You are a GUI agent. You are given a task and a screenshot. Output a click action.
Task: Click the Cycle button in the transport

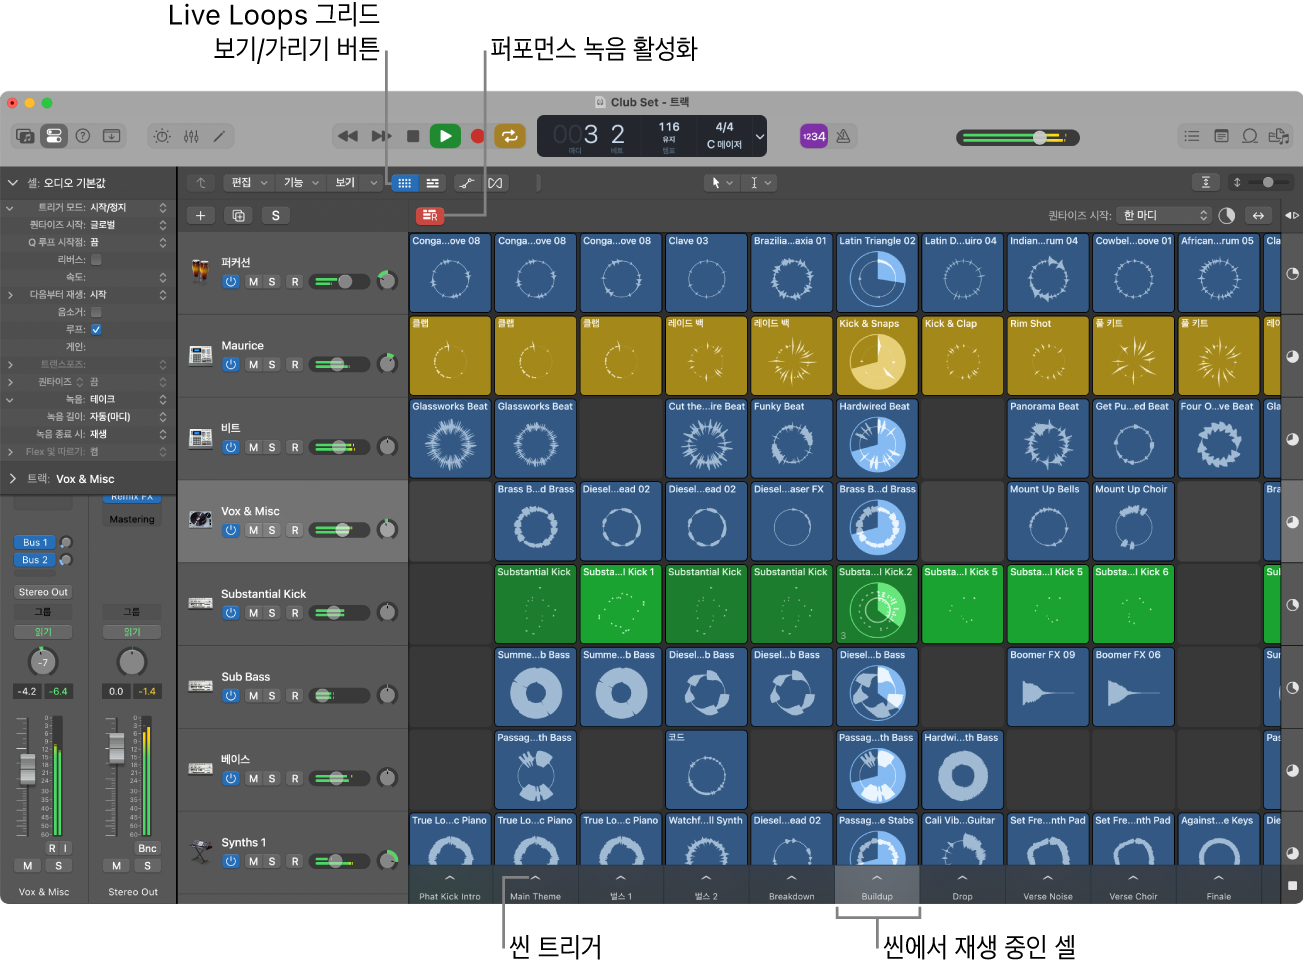[x=509, y=136]
